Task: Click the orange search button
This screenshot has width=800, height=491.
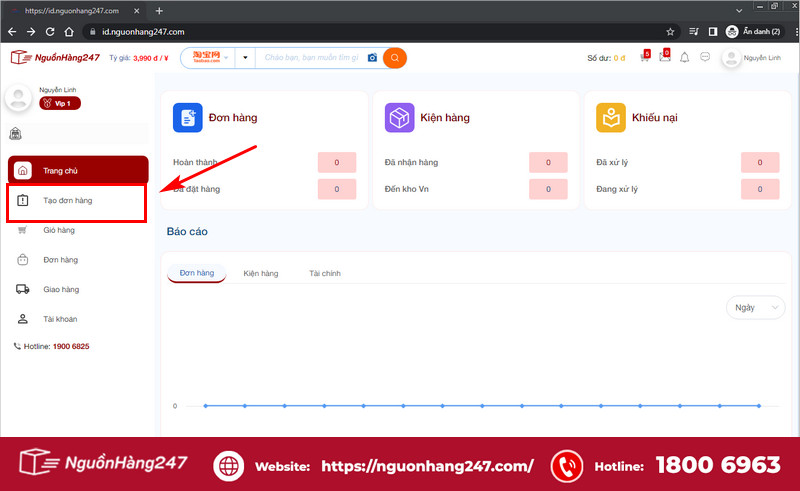Action: [x=394, y=58]
